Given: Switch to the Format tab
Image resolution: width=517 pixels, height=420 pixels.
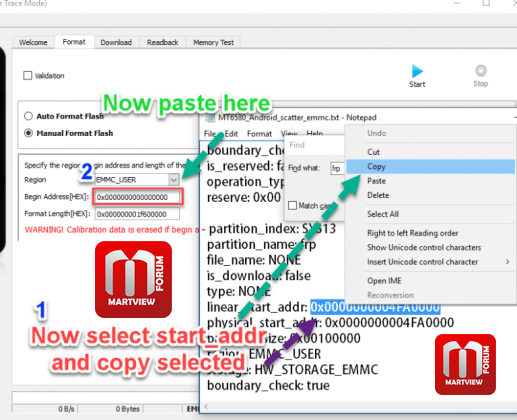Looking at the screenshot, I should point(74,42).
